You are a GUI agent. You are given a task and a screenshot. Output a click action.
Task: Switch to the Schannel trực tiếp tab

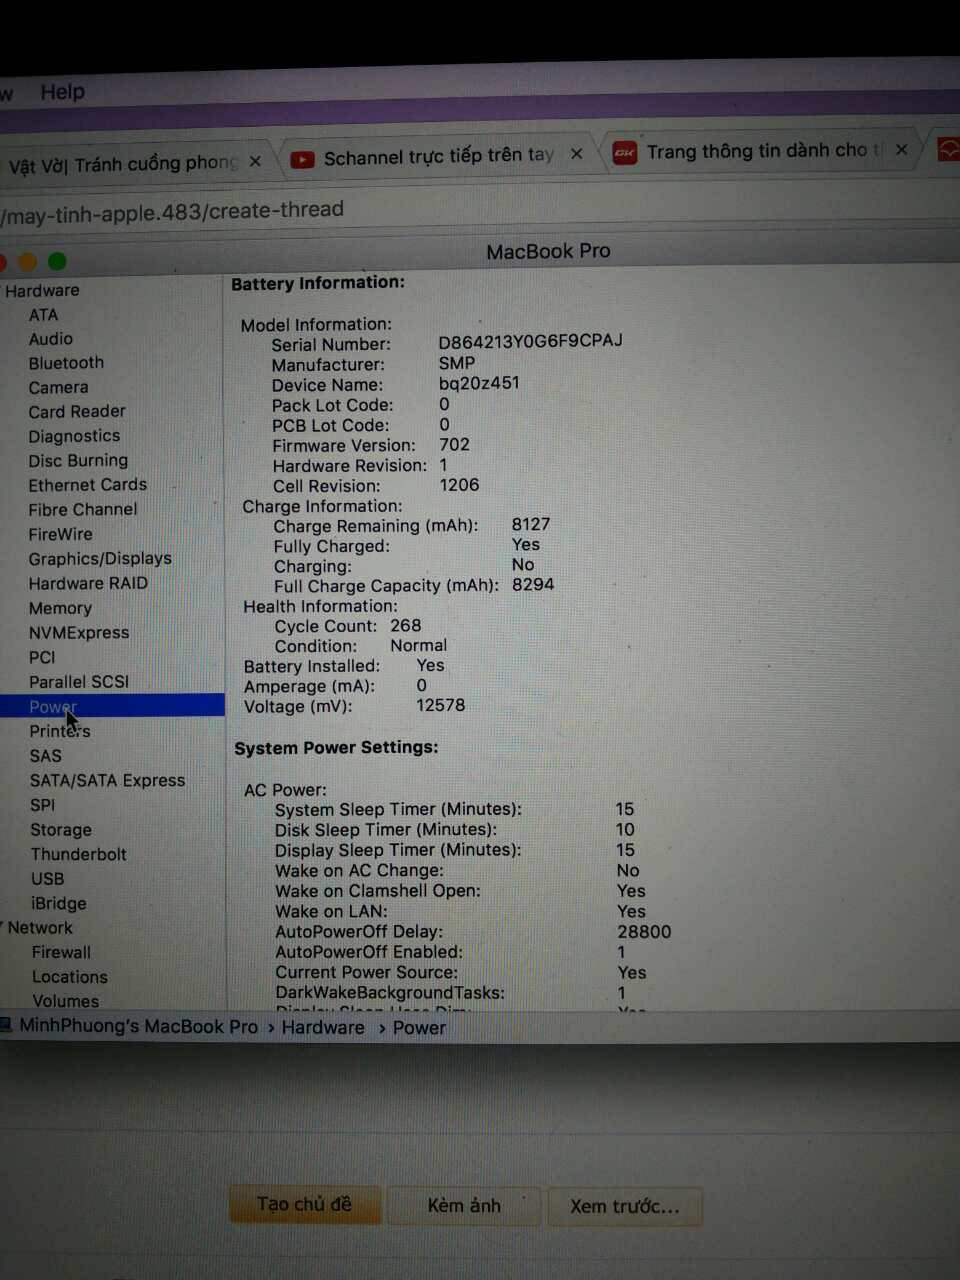(437, 156)
